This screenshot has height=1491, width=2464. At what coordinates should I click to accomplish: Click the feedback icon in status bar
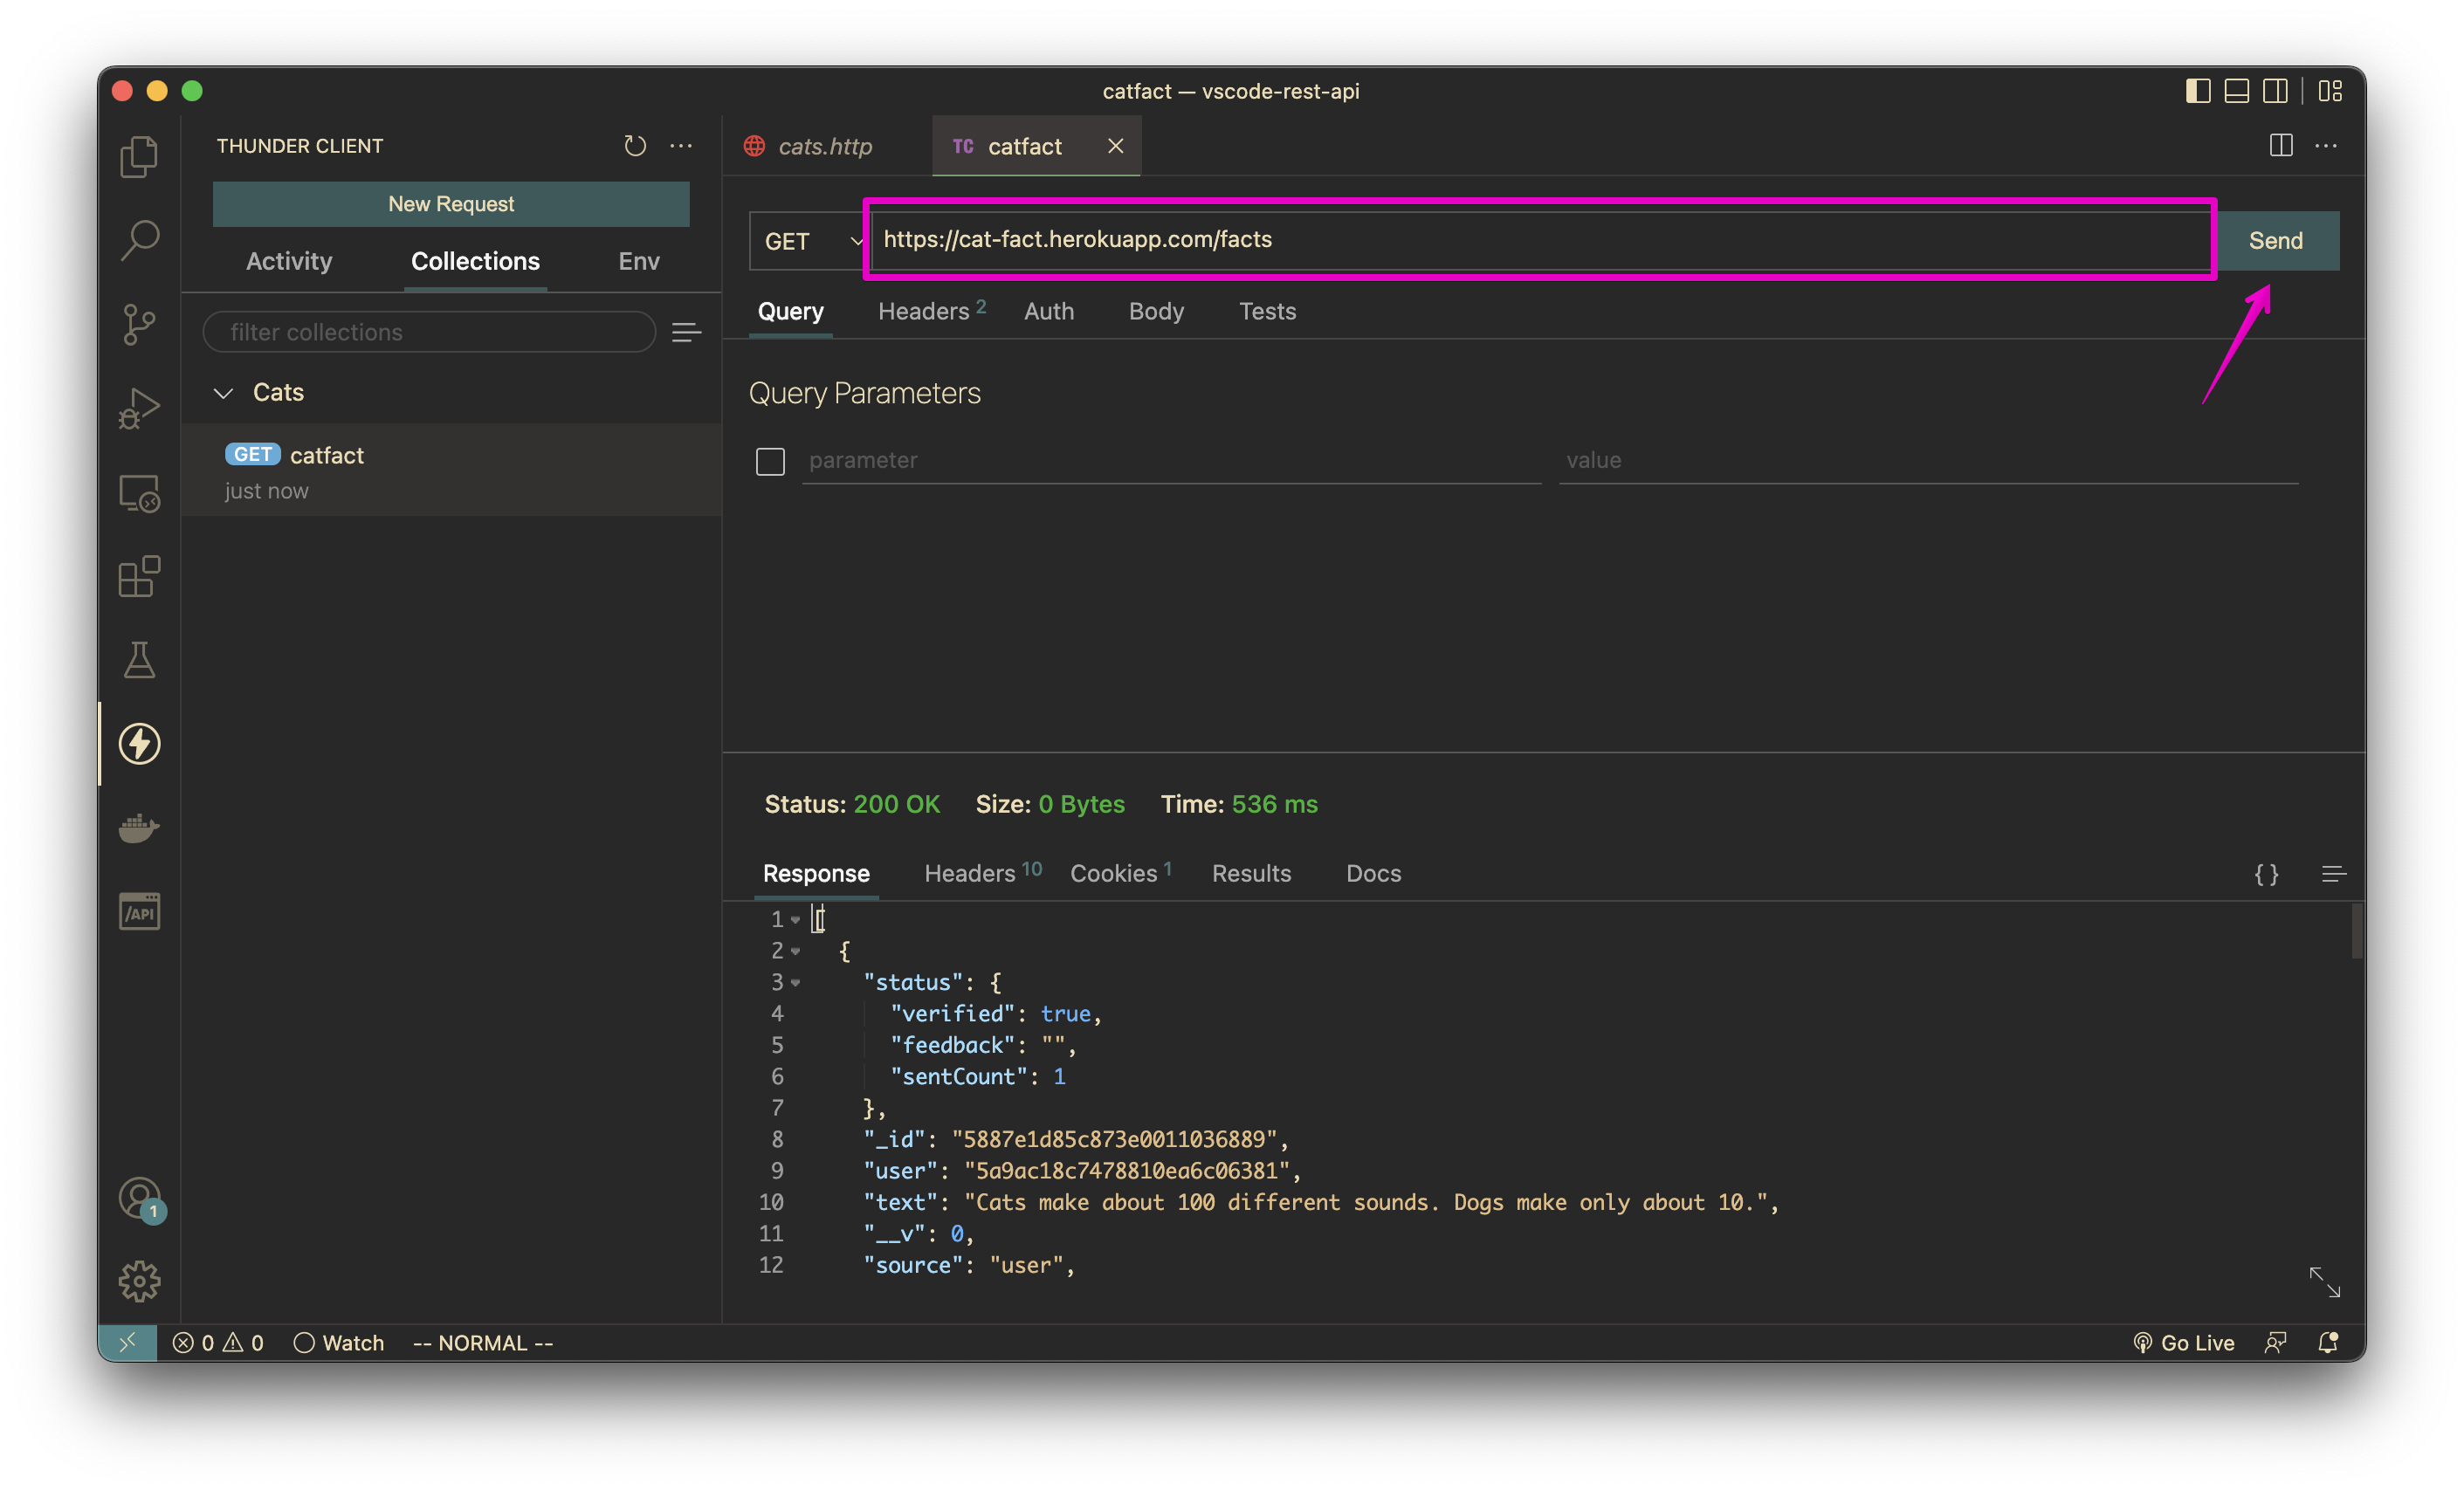click(x=2275, y=1342)
